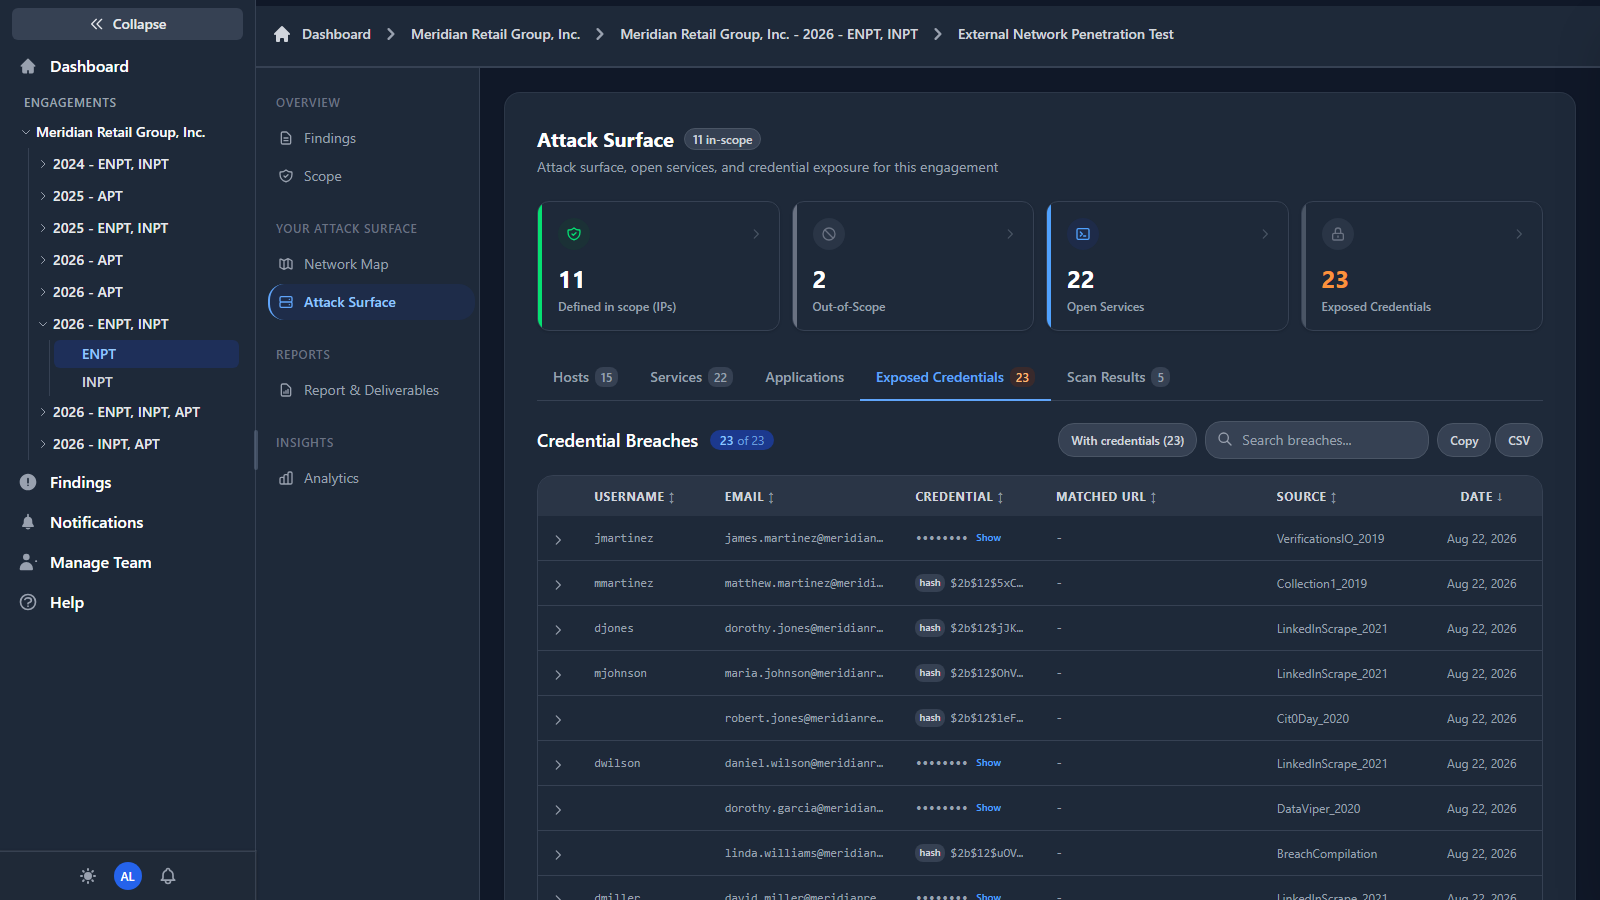Expand the jmartinez credential row
Viewport: 1600px width, 900px height.
pos(558,539)
